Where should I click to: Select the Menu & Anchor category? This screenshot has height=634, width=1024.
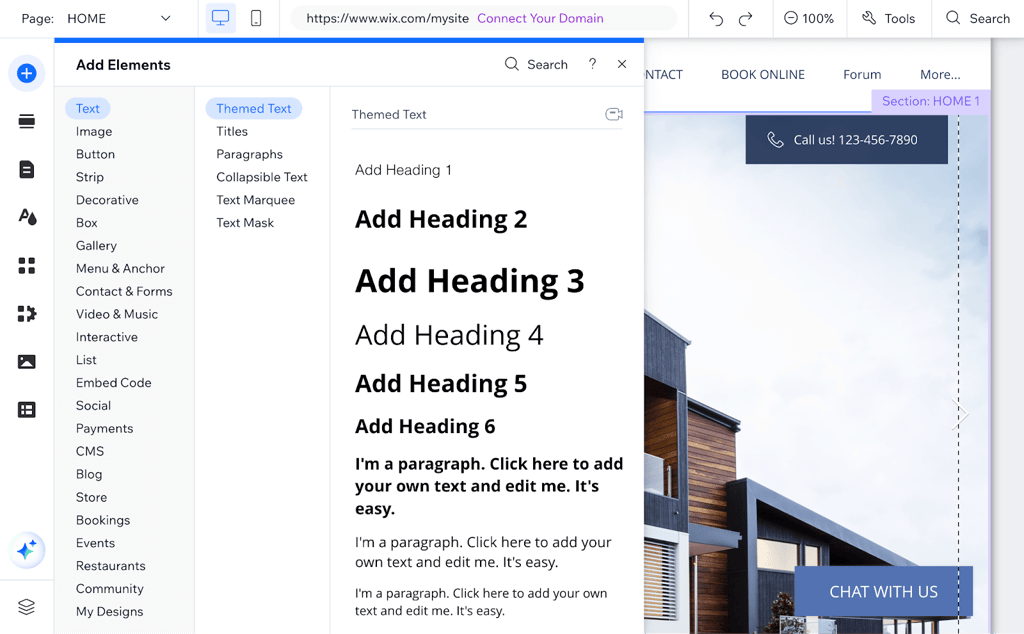tap(120, 268)
